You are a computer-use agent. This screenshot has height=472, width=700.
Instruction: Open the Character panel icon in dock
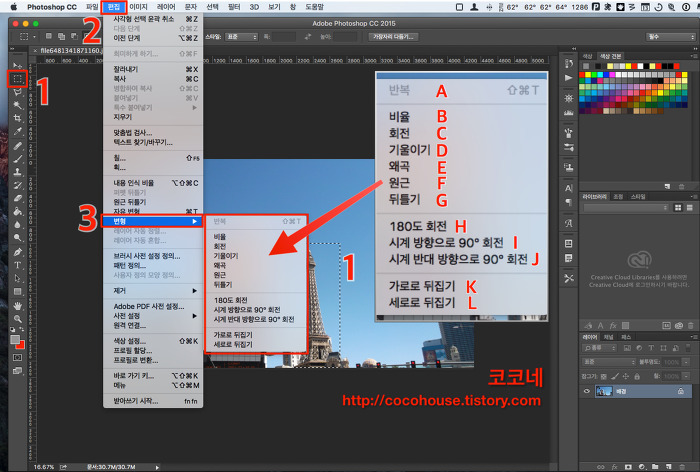pos(568,188)
